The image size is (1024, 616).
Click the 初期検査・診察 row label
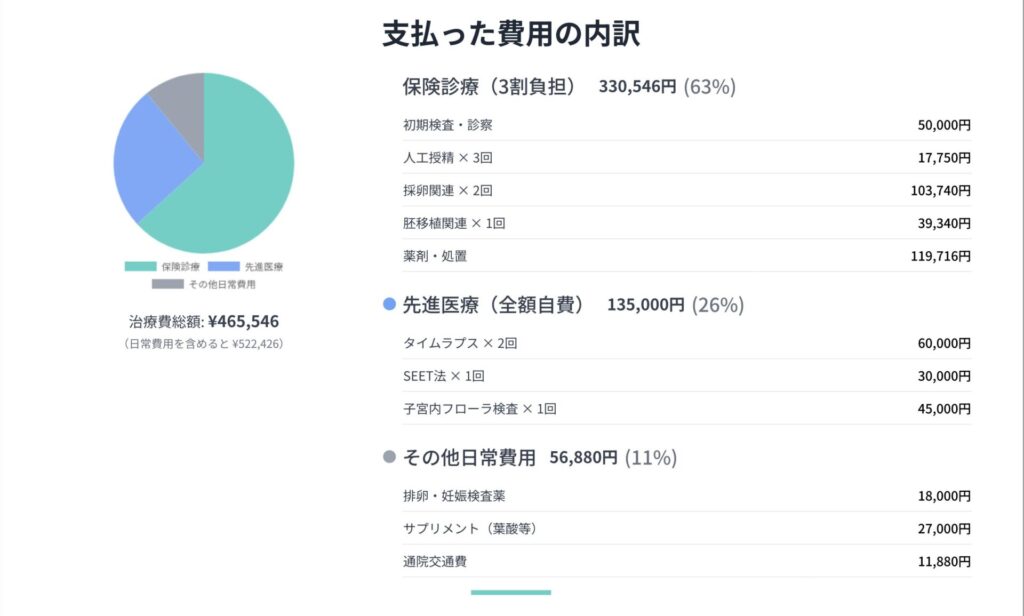447,125
